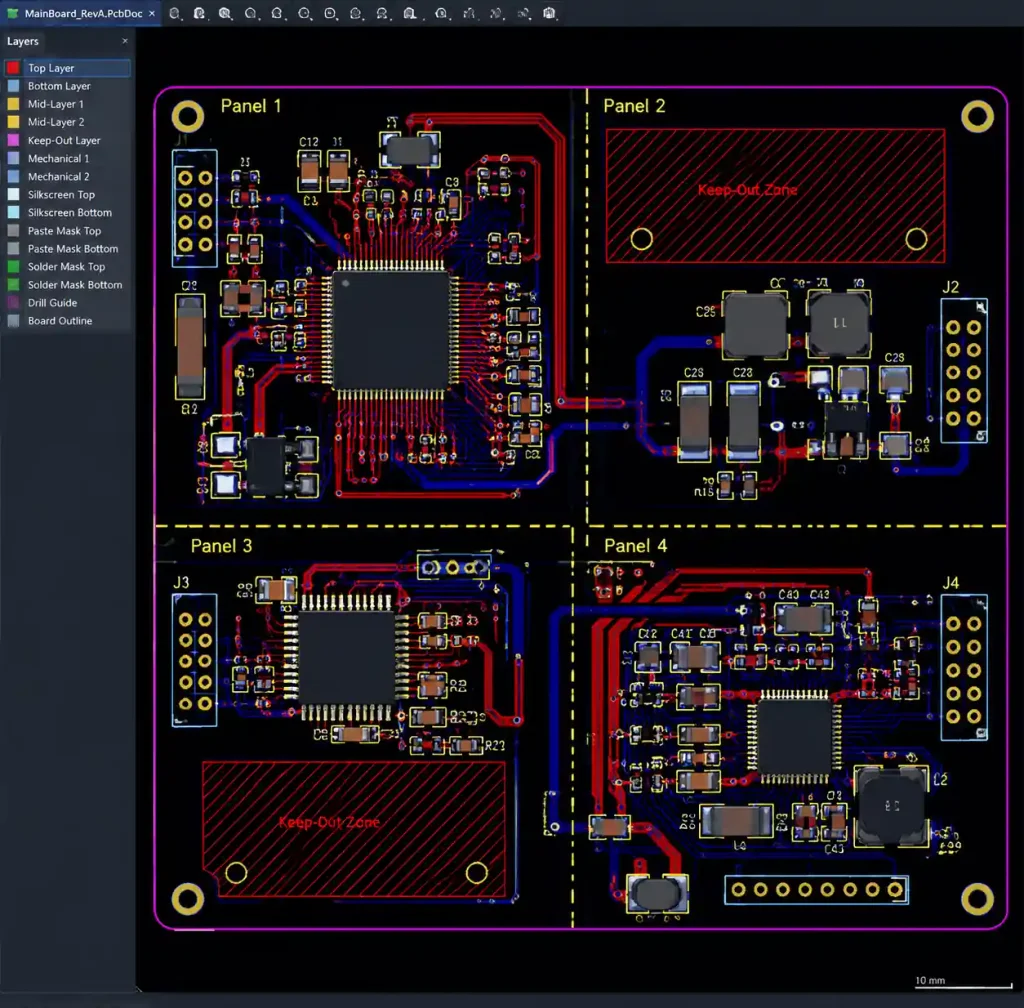This screenshot has height=1008, width=1024.
Task: Click the last icon in the top toolbar
Action: (x=549, y=13)
